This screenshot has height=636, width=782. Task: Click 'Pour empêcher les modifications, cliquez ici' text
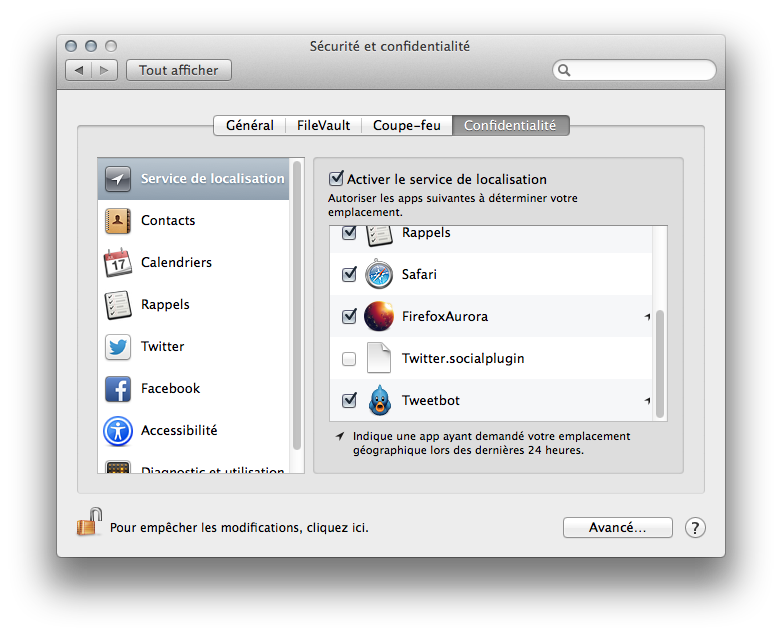[239, 528]
